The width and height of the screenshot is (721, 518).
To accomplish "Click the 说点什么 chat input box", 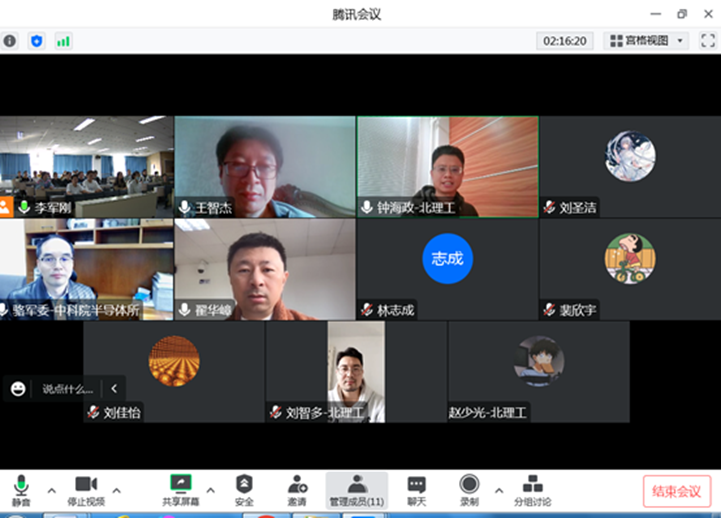I will [x=68, y=389].
